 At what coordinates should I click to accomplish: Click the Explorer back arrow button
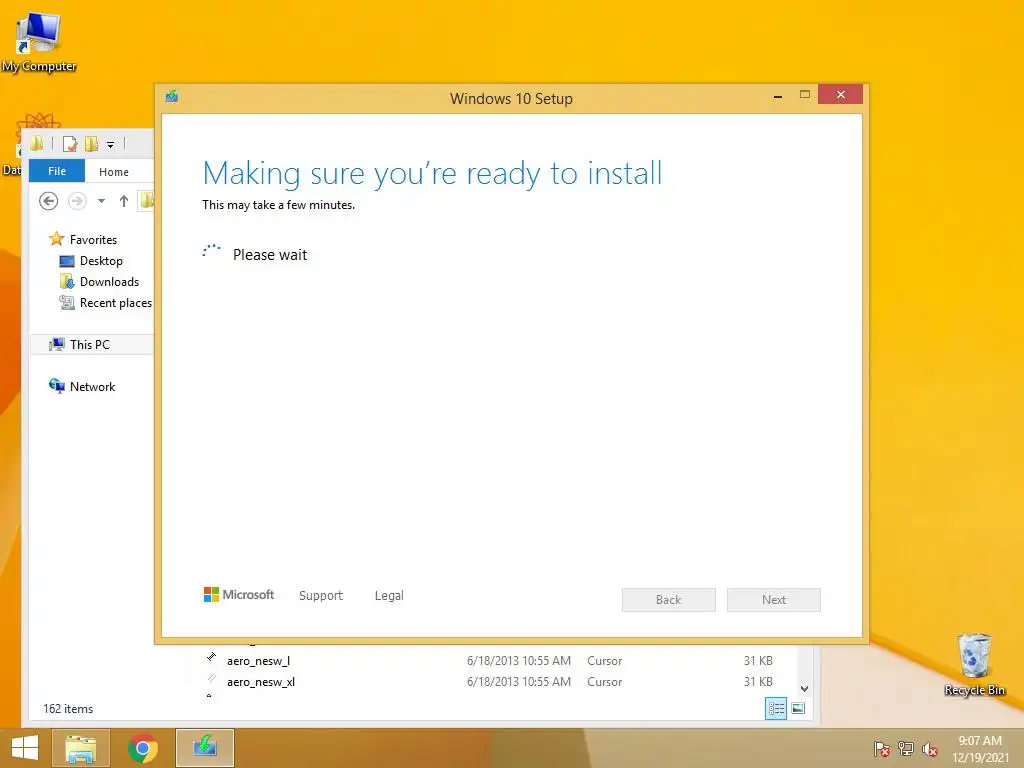click(x=48, y=201)
